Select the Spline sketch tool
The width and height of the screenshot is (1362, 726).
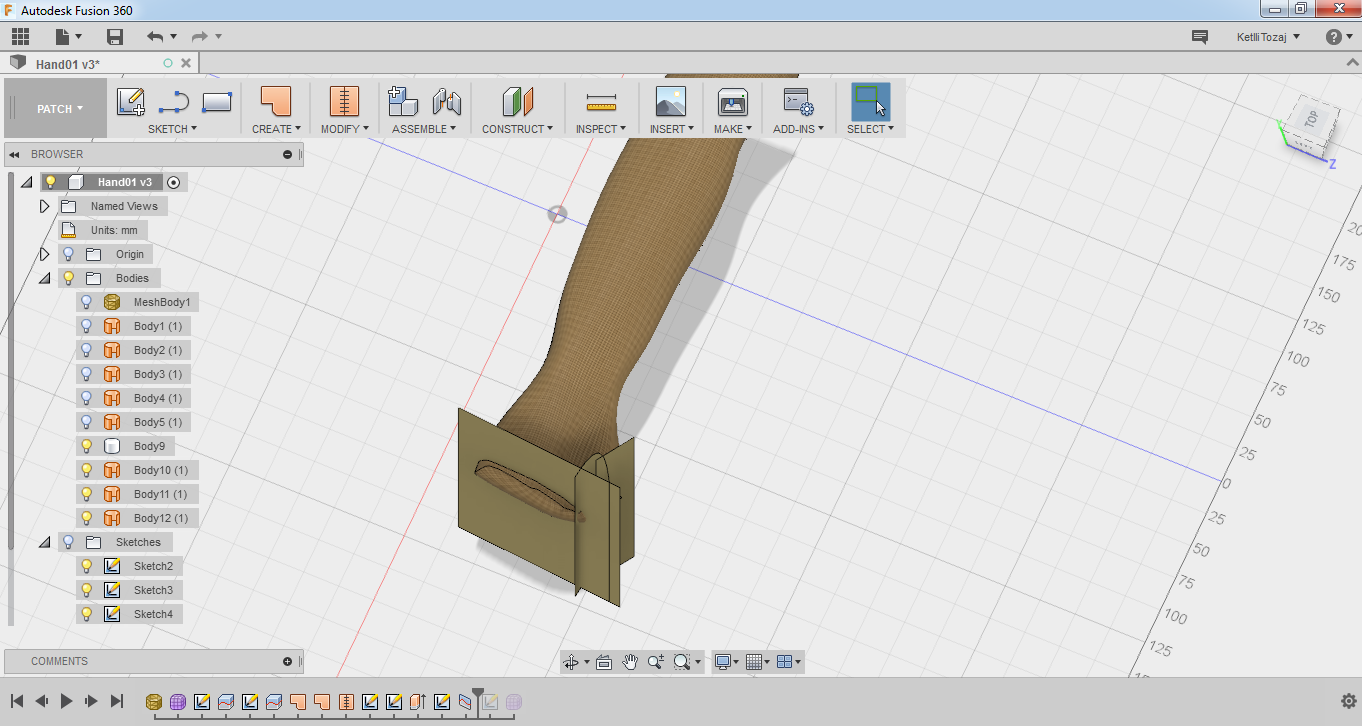tap(174, 102)
